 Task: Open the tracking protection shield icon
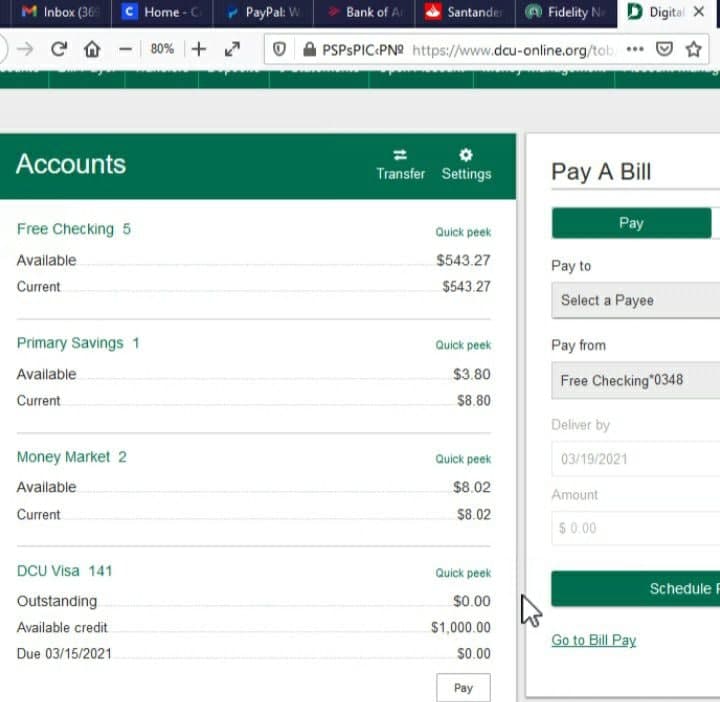(280, 49)
